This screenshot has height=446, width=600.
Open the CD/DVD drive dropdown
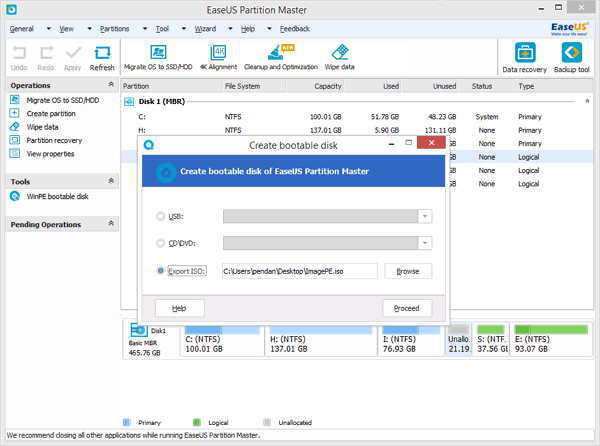click(425, 243)
